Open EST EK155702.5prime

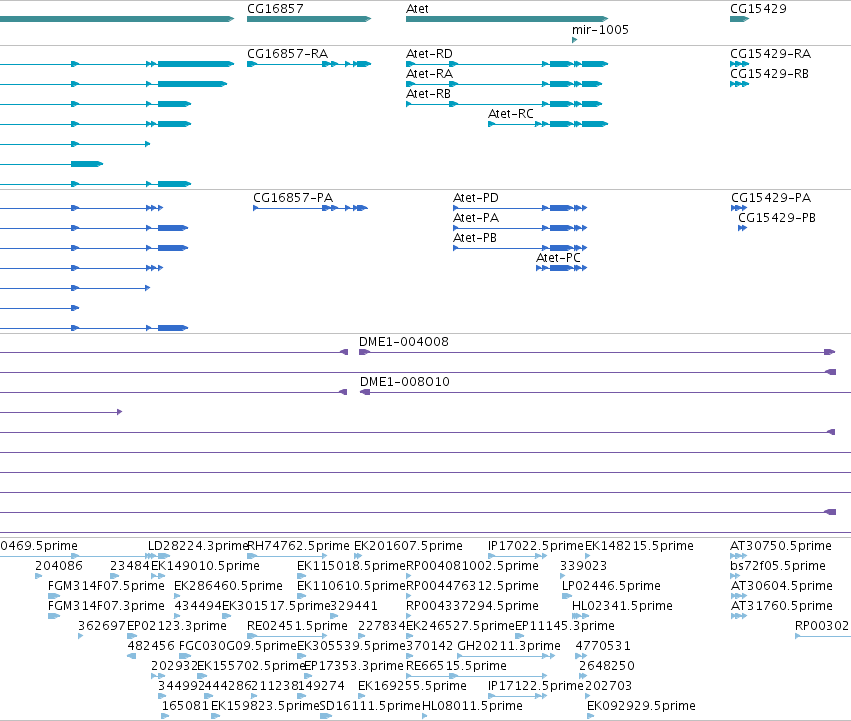tap(251, 666)
